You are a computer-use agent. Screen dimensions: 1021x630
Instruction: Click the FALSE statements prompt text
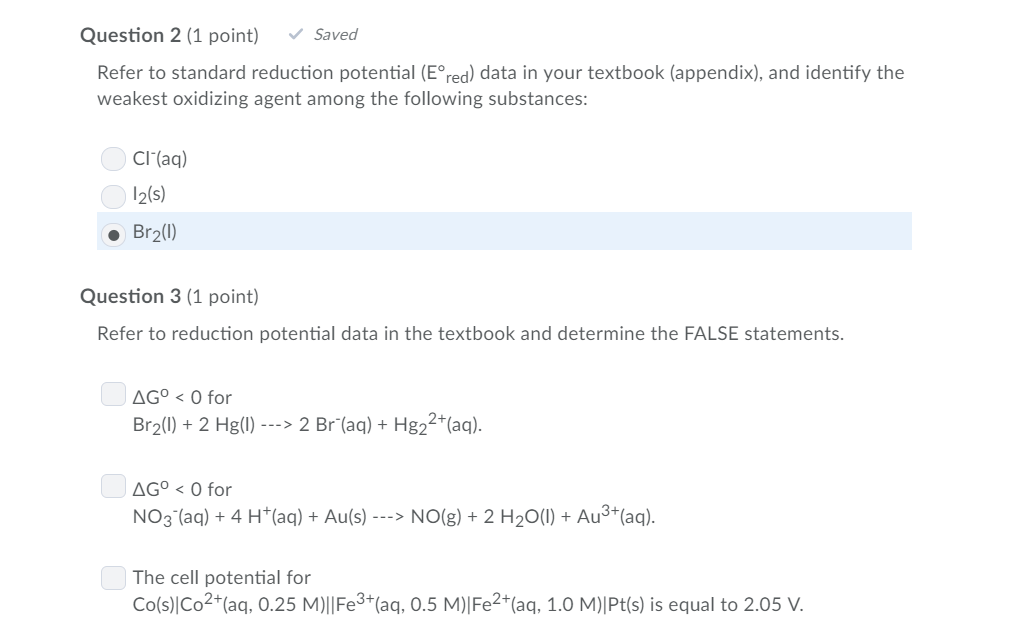(x=470, y=334)
